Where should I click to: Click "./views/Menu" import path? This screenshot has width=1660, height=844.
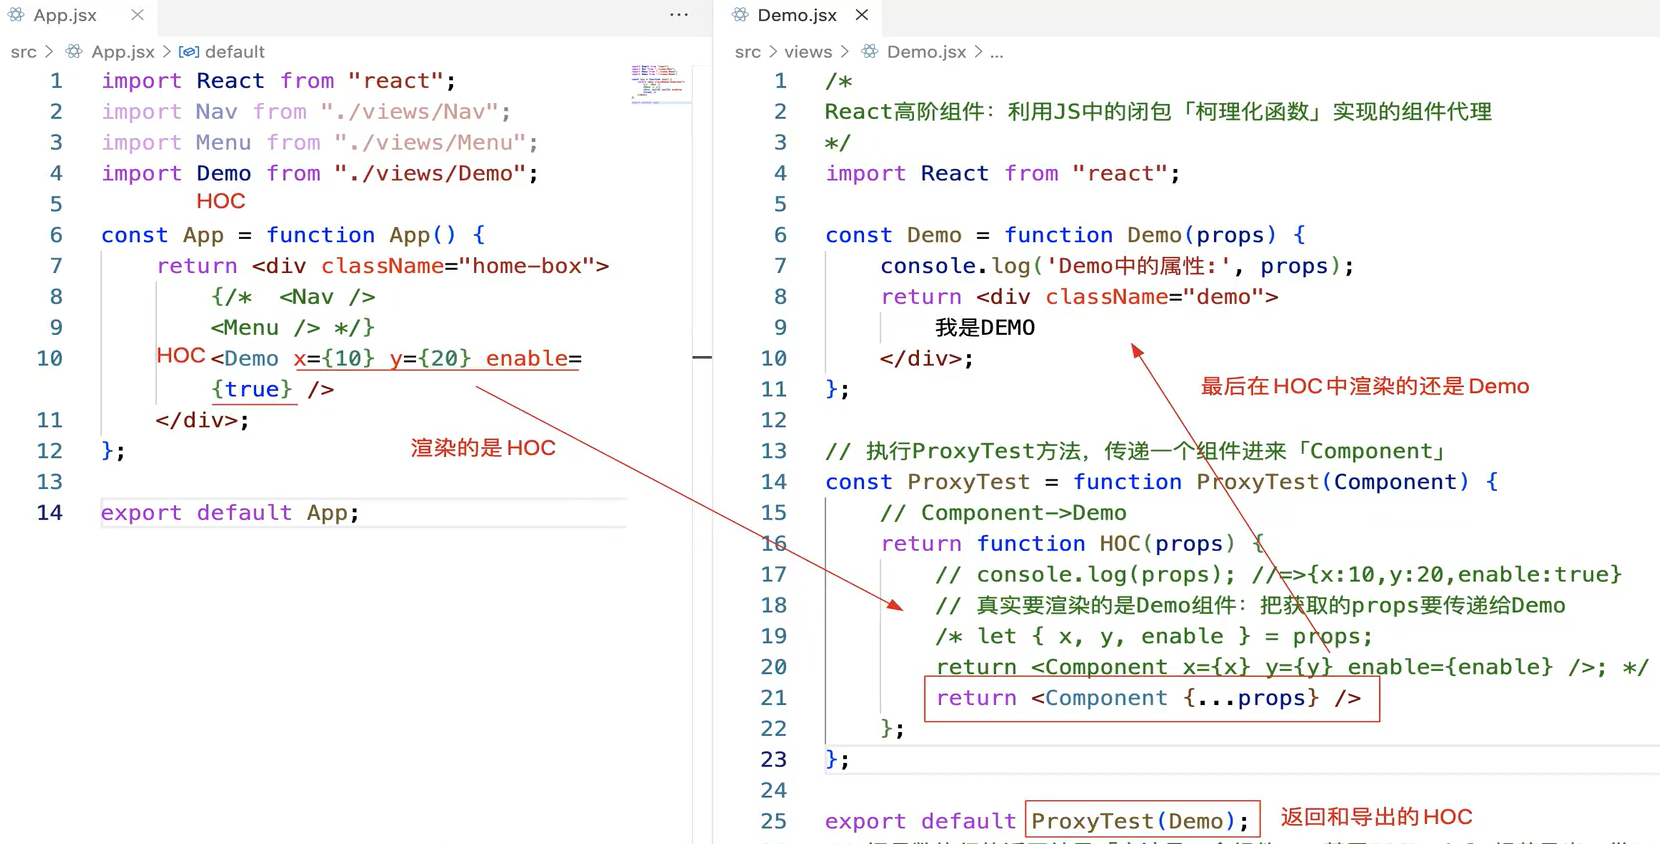430,143
